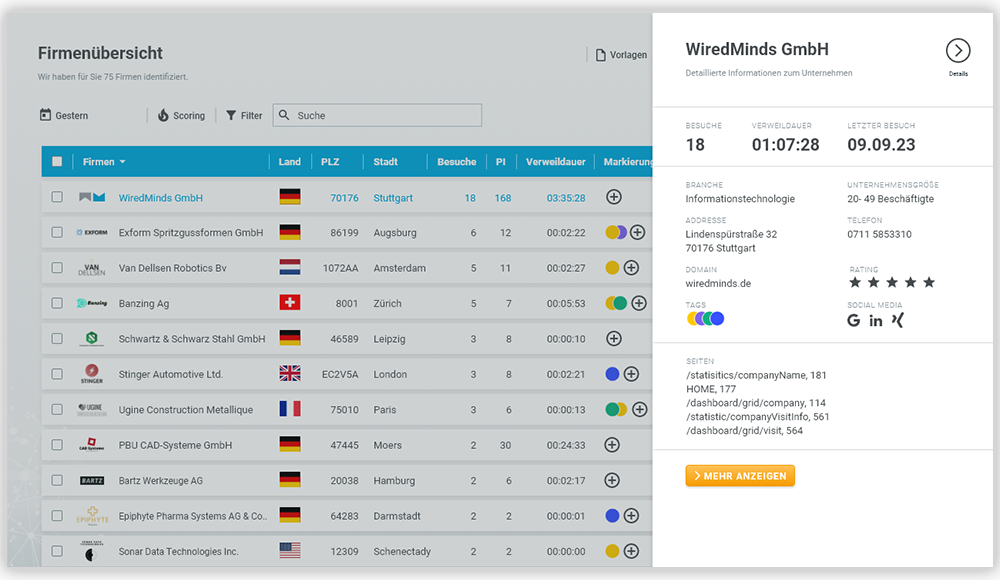Open the WiredMinds GmbH company link in the table
The image size is (1000, 580).
pos(161,198)
